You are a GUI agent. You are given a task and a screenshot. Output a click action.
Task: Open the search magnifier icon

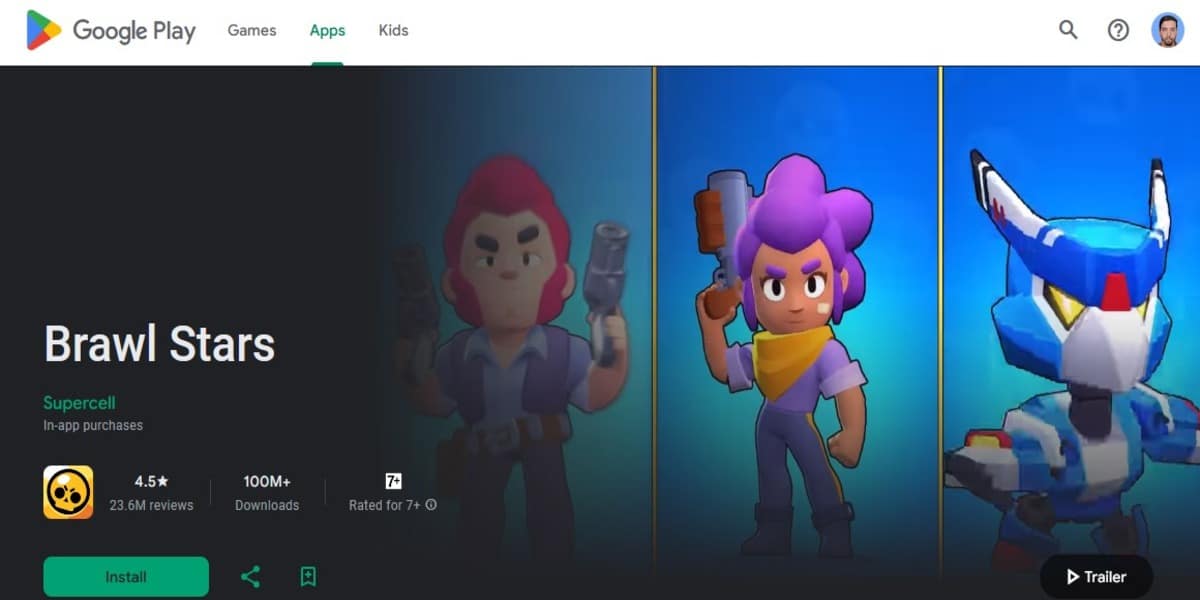1068,30
